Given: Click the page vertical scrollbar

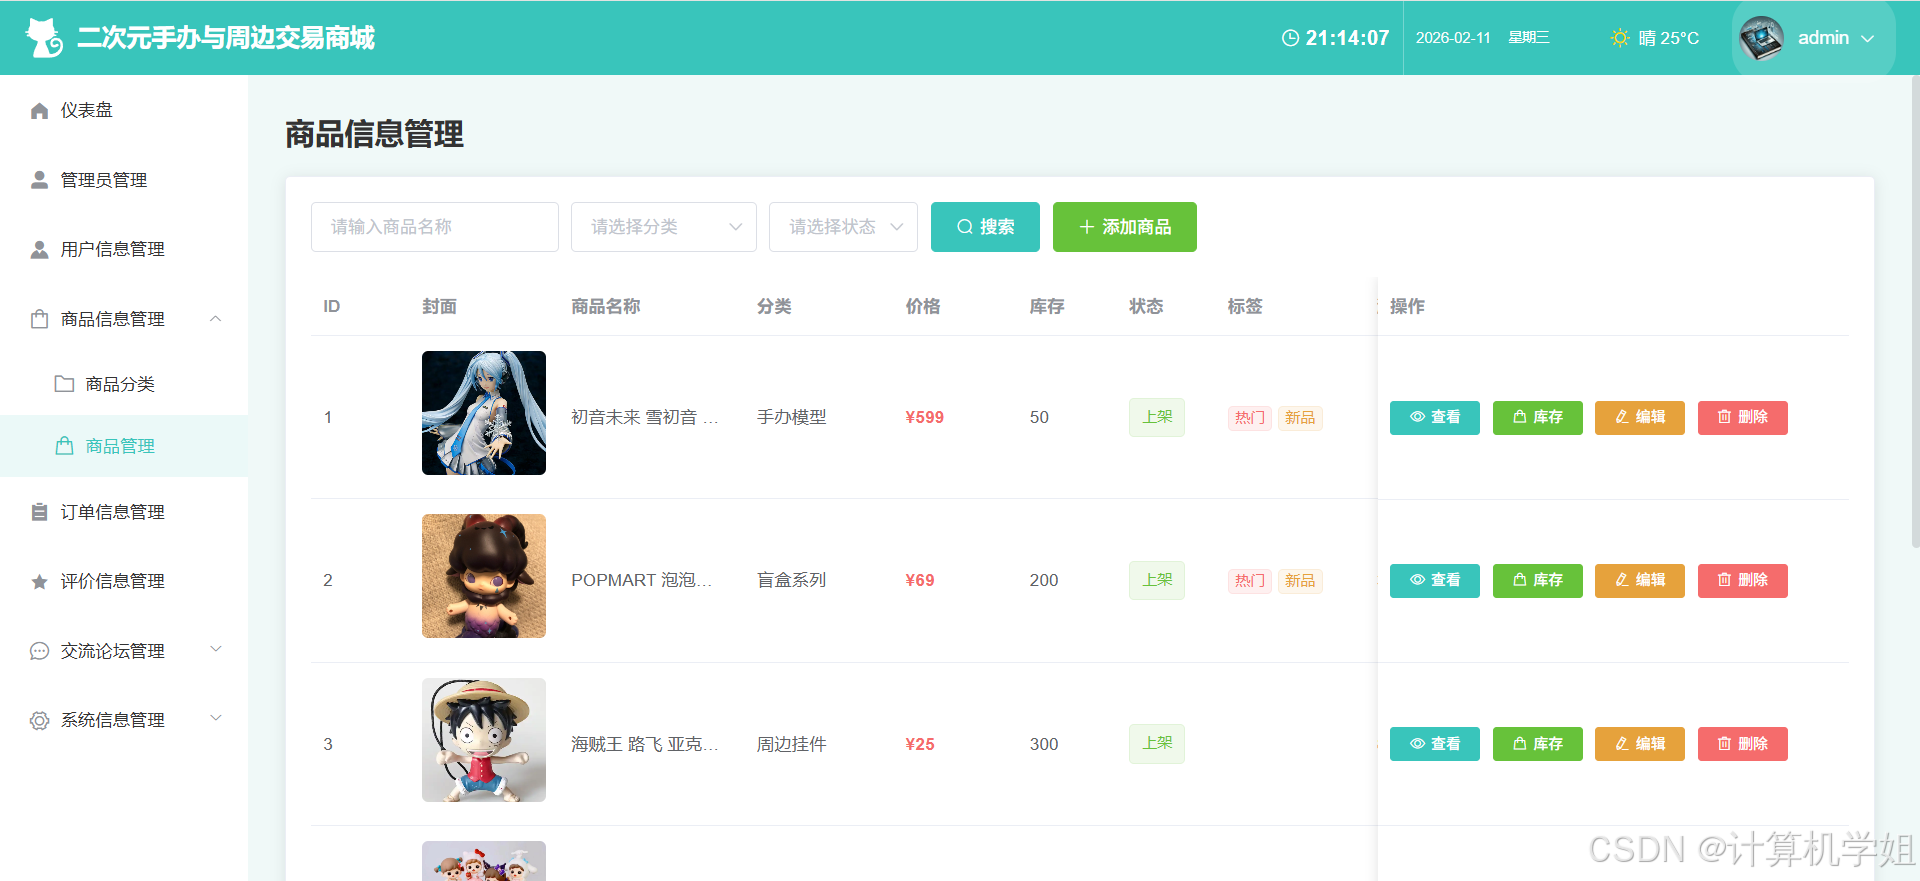Looking at the screenshot, I should tap(1915, 310).
